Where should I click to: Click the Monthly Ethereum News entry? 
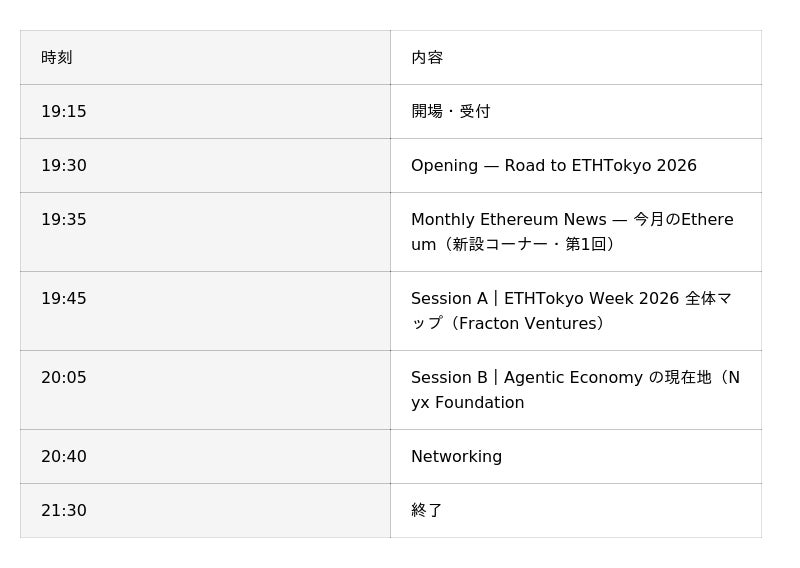pos(576,232)
